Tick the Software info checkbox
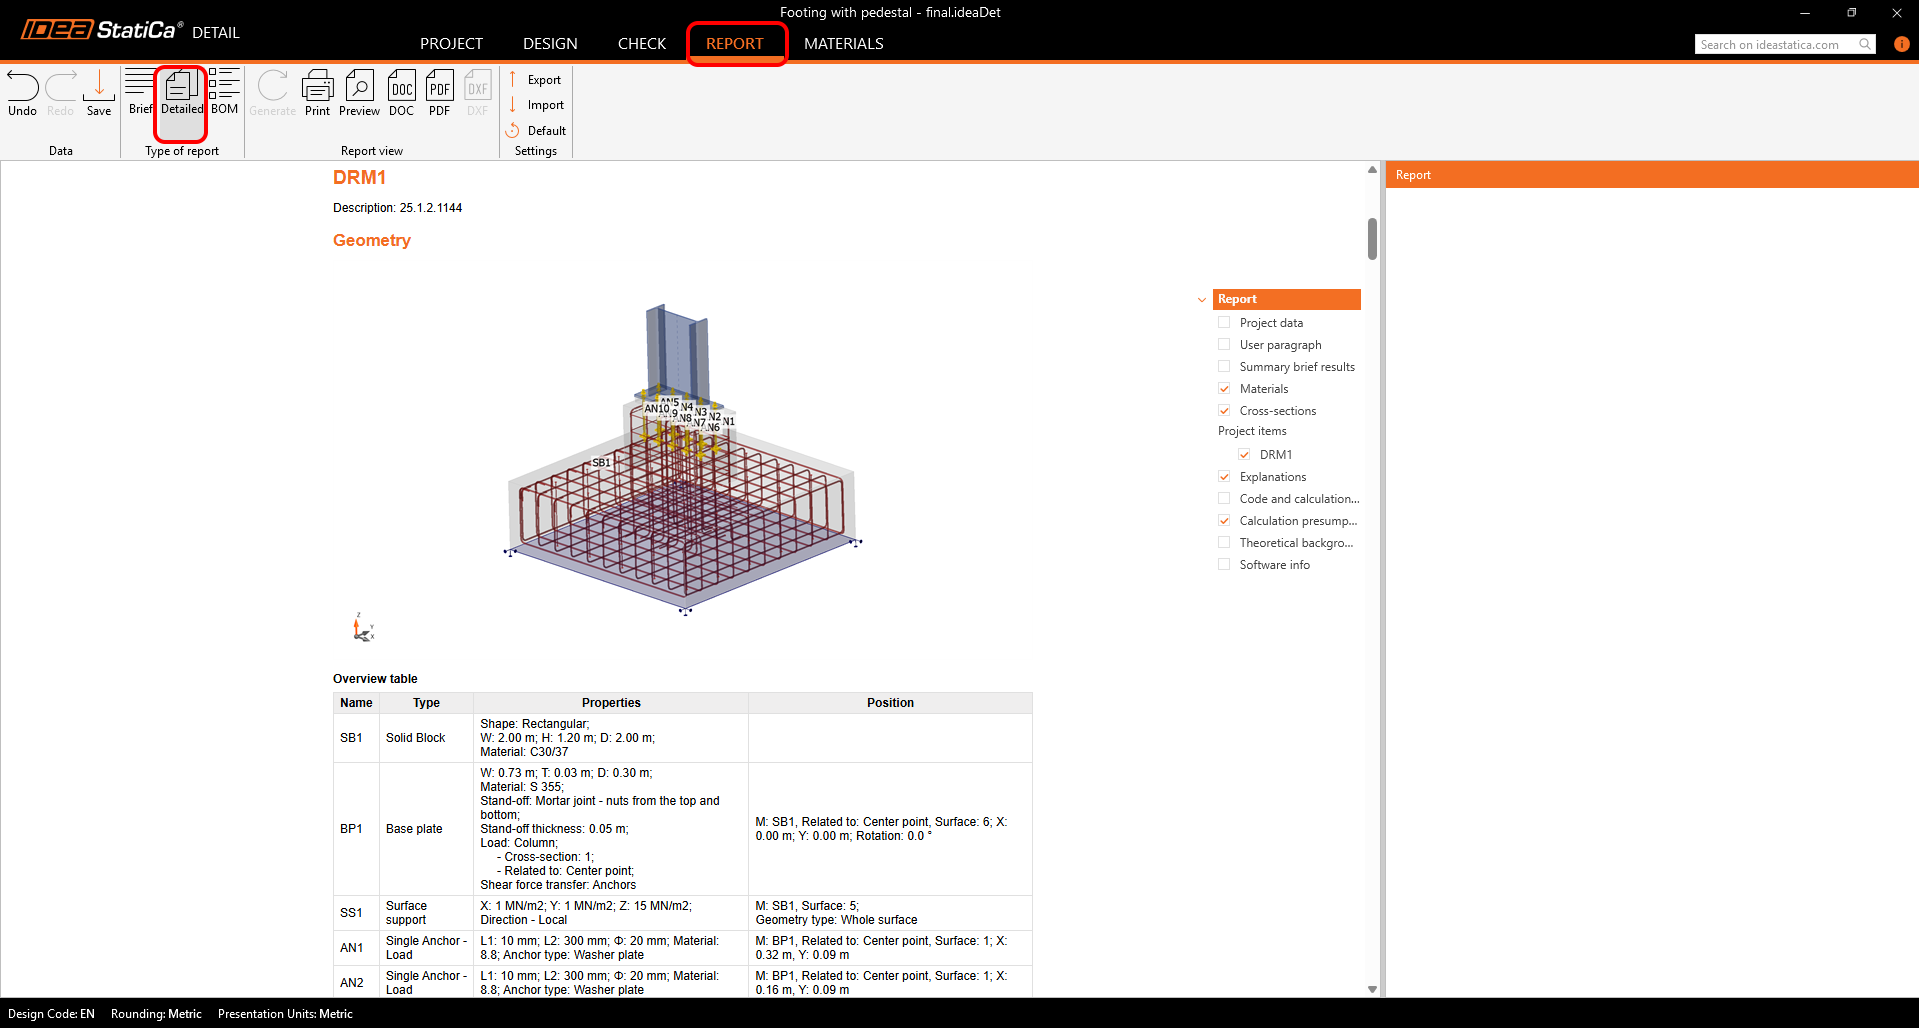 coord(1224,565)
